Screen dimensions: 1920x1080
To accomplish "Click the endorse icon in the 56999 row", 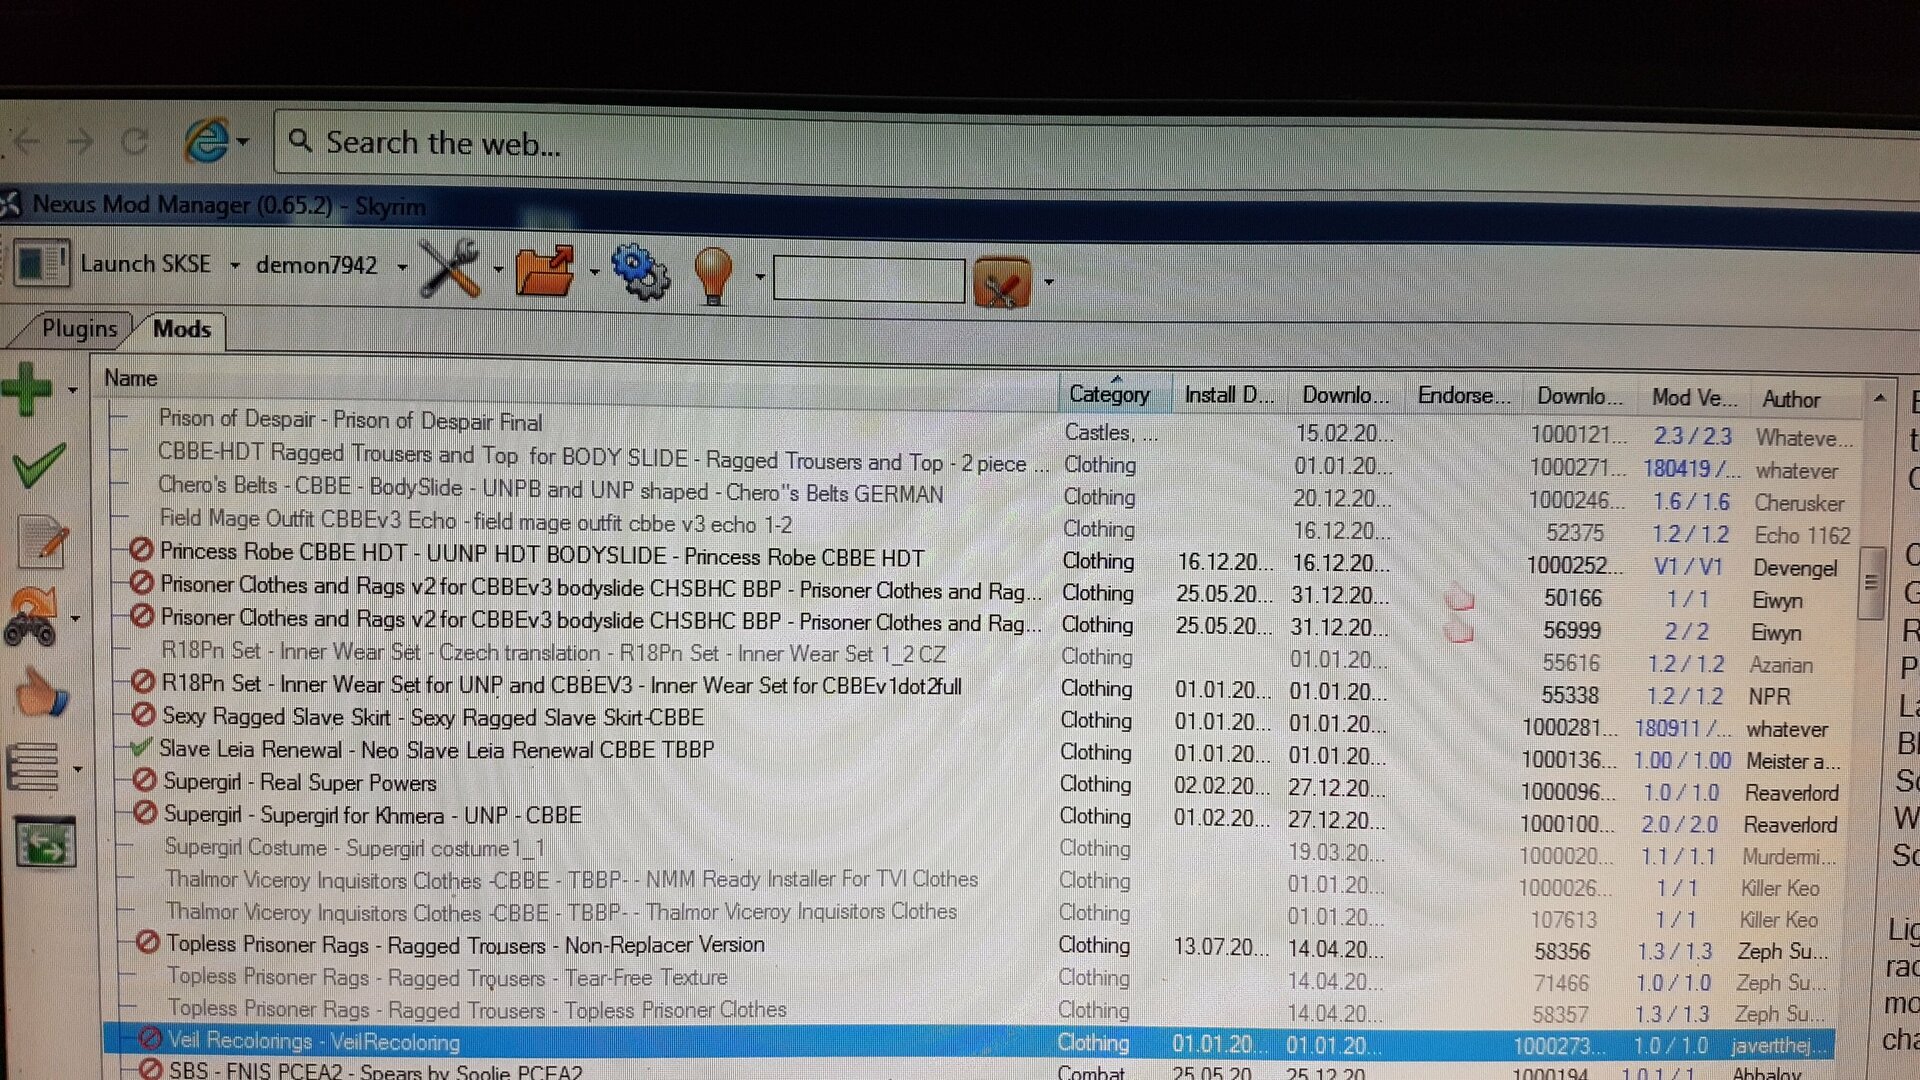I will (1460, 630).
